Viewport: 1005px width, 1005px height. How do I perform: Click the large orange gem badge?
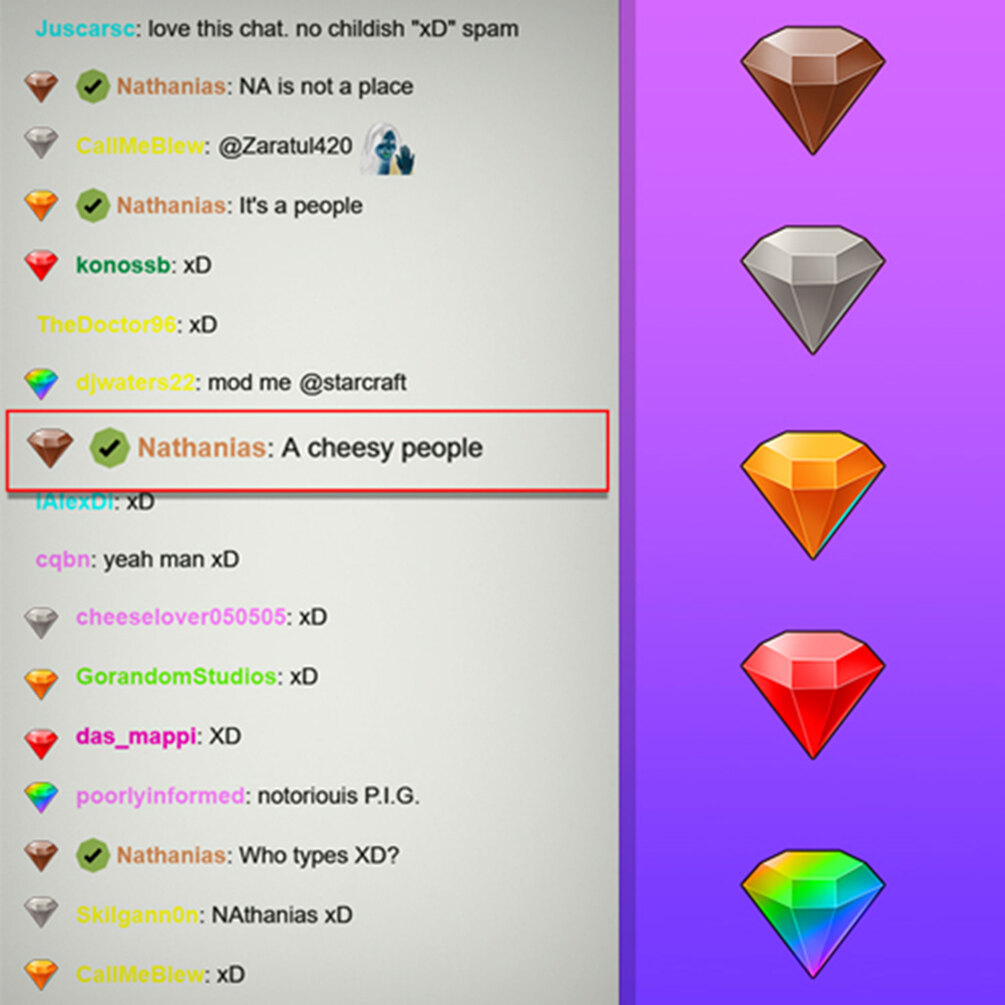[813, 495]
